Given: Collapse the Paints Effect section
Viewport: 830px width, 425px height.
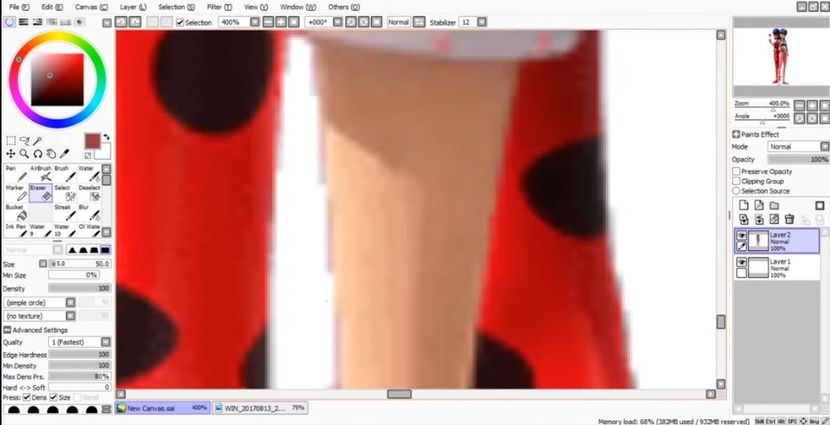Looking at the screenshot, I should [x=736, y=134].
